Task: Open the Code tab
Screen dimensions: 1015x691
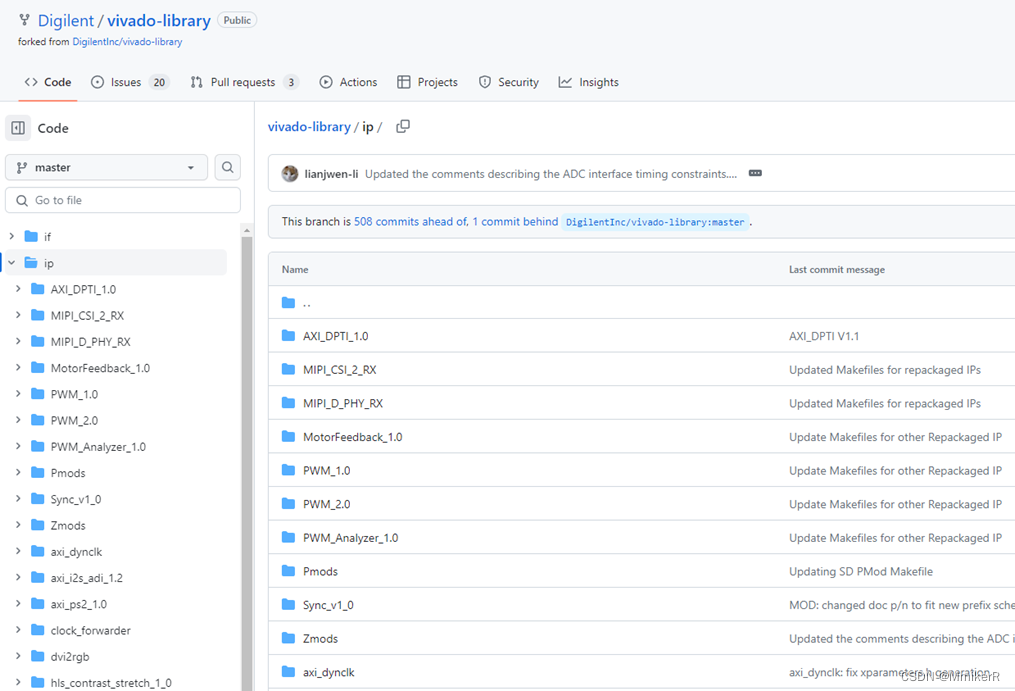Action: pos(48,82)
